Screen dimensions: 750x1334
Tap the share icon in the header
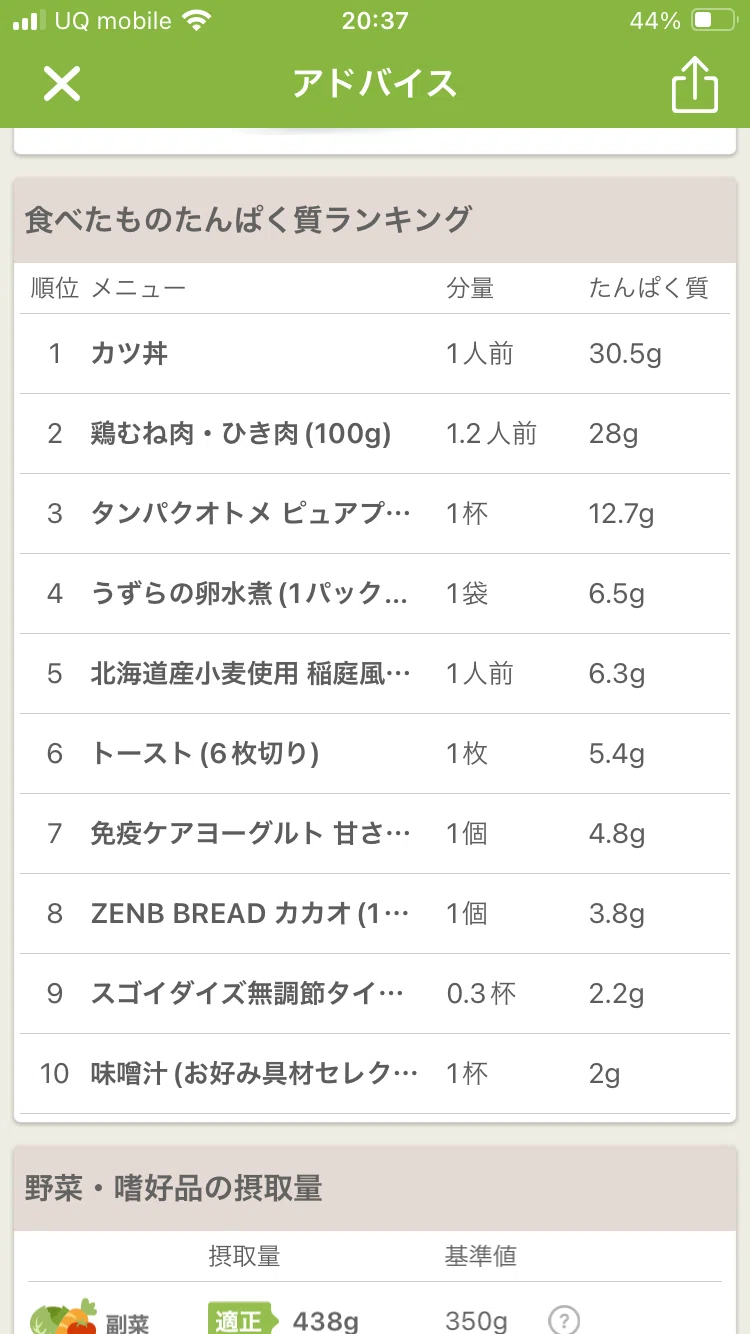[x=695, y=84]
